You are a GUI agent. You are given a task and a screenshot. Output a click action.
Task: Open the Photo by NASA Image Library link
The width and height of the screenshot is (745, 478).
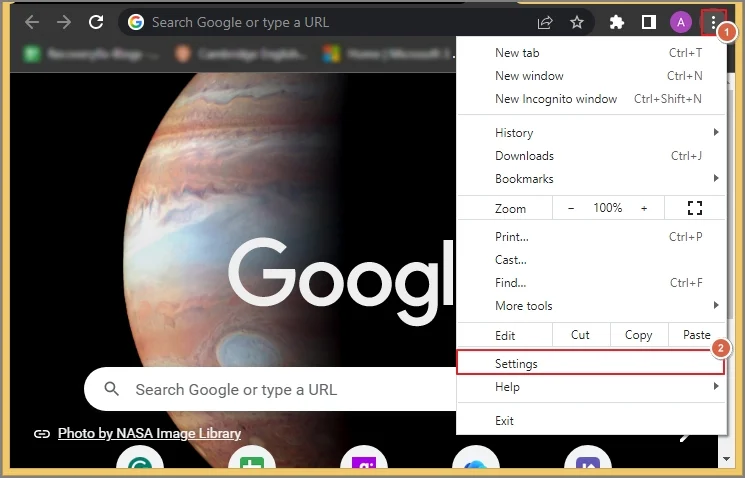pos(149,433)
